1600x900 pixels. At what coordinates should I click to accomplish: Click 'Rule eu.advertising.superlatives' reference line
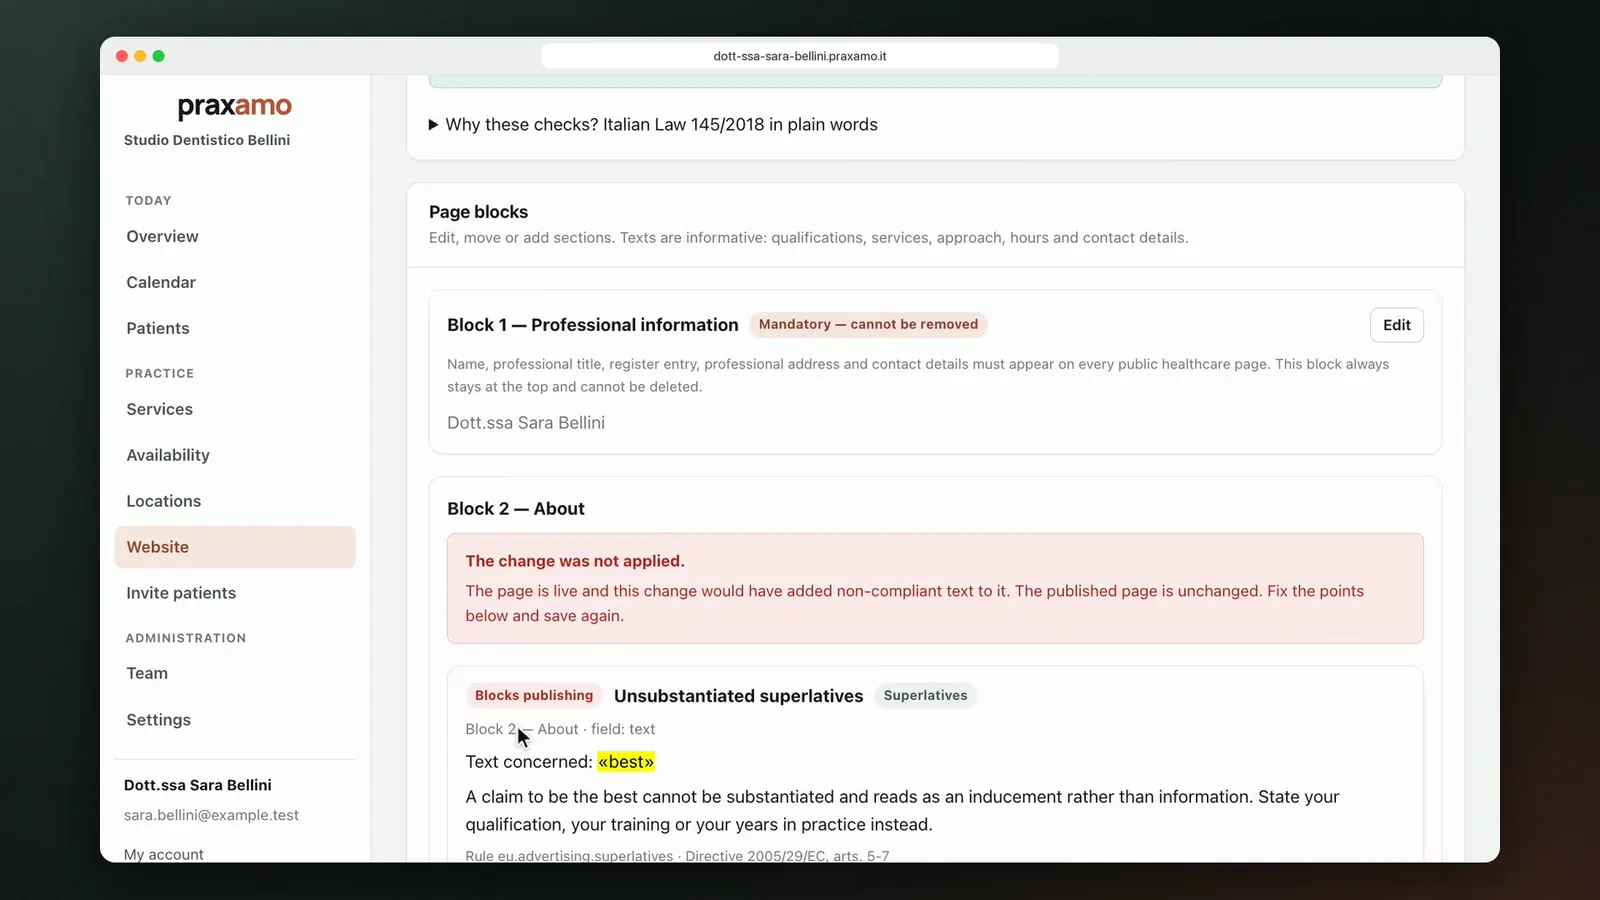(x=677, y=856)
